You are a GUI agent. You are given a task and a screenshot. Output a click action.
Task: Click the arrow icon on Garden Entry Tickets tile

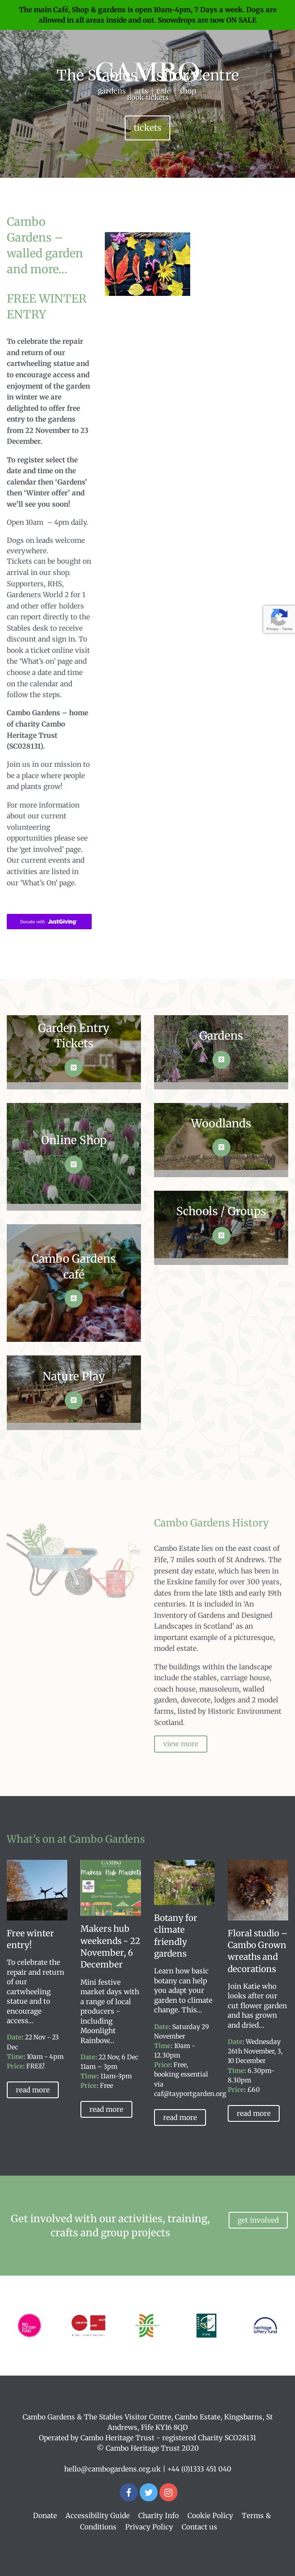(x=73, y=1067)
